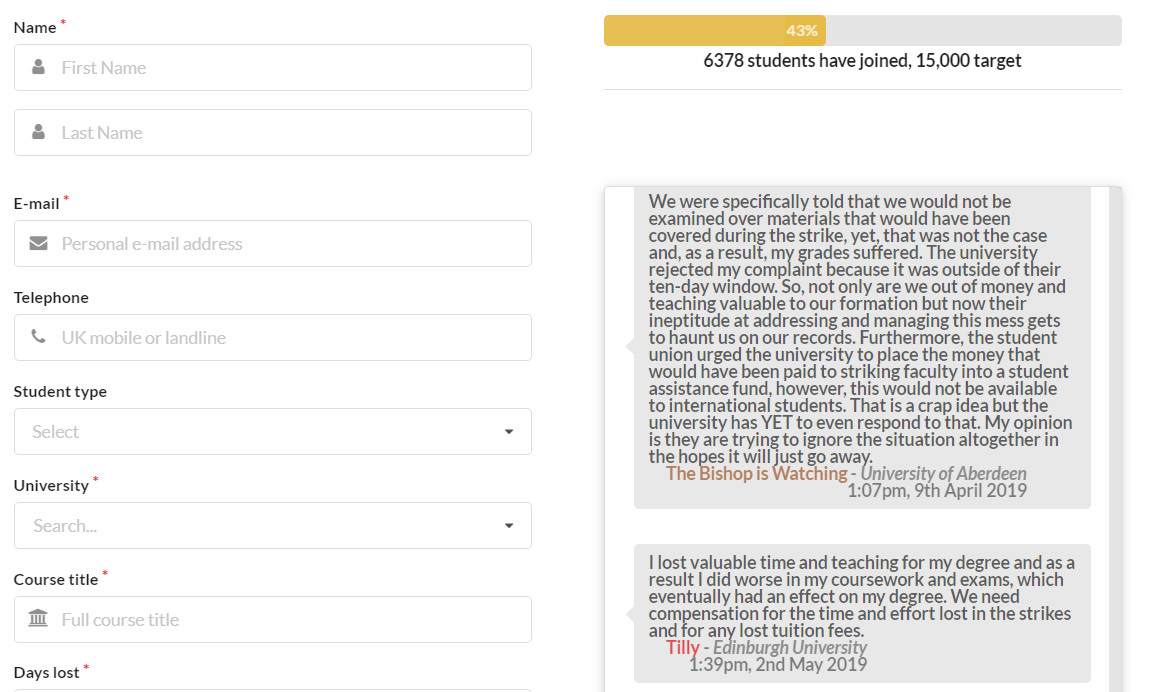Click the '1:39pm, 2nd May 2019' timestamp
Viewport: 1149px width, 692px height.
tap(777, 664)
